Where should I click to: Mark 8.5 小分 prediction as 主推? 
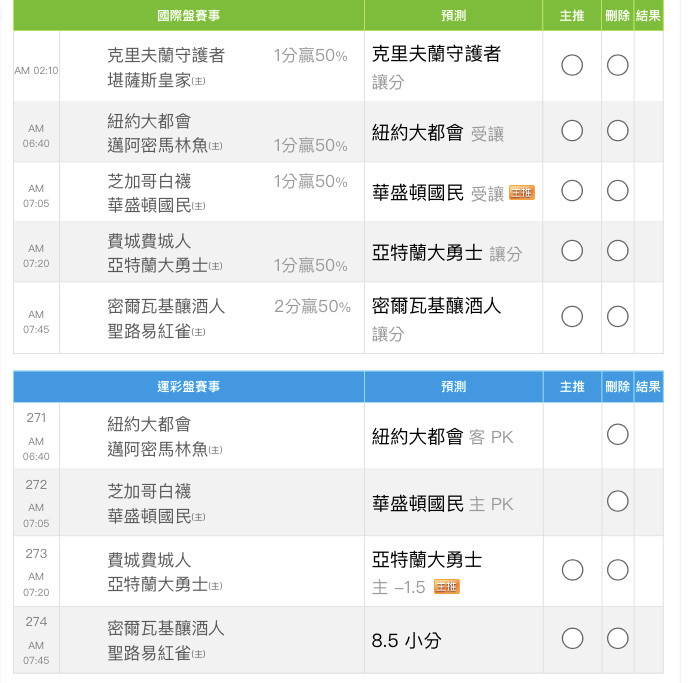tap(572, 638)
